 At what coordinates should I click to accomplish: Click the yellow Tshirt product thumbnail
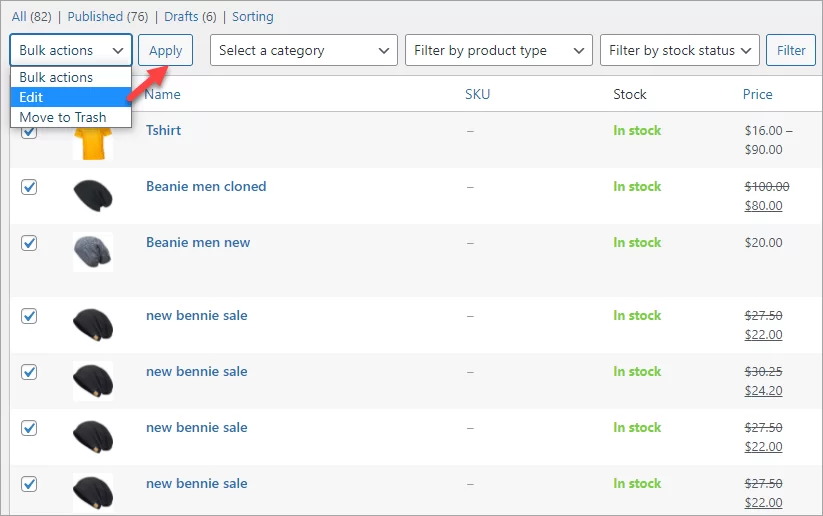[92, 141]
